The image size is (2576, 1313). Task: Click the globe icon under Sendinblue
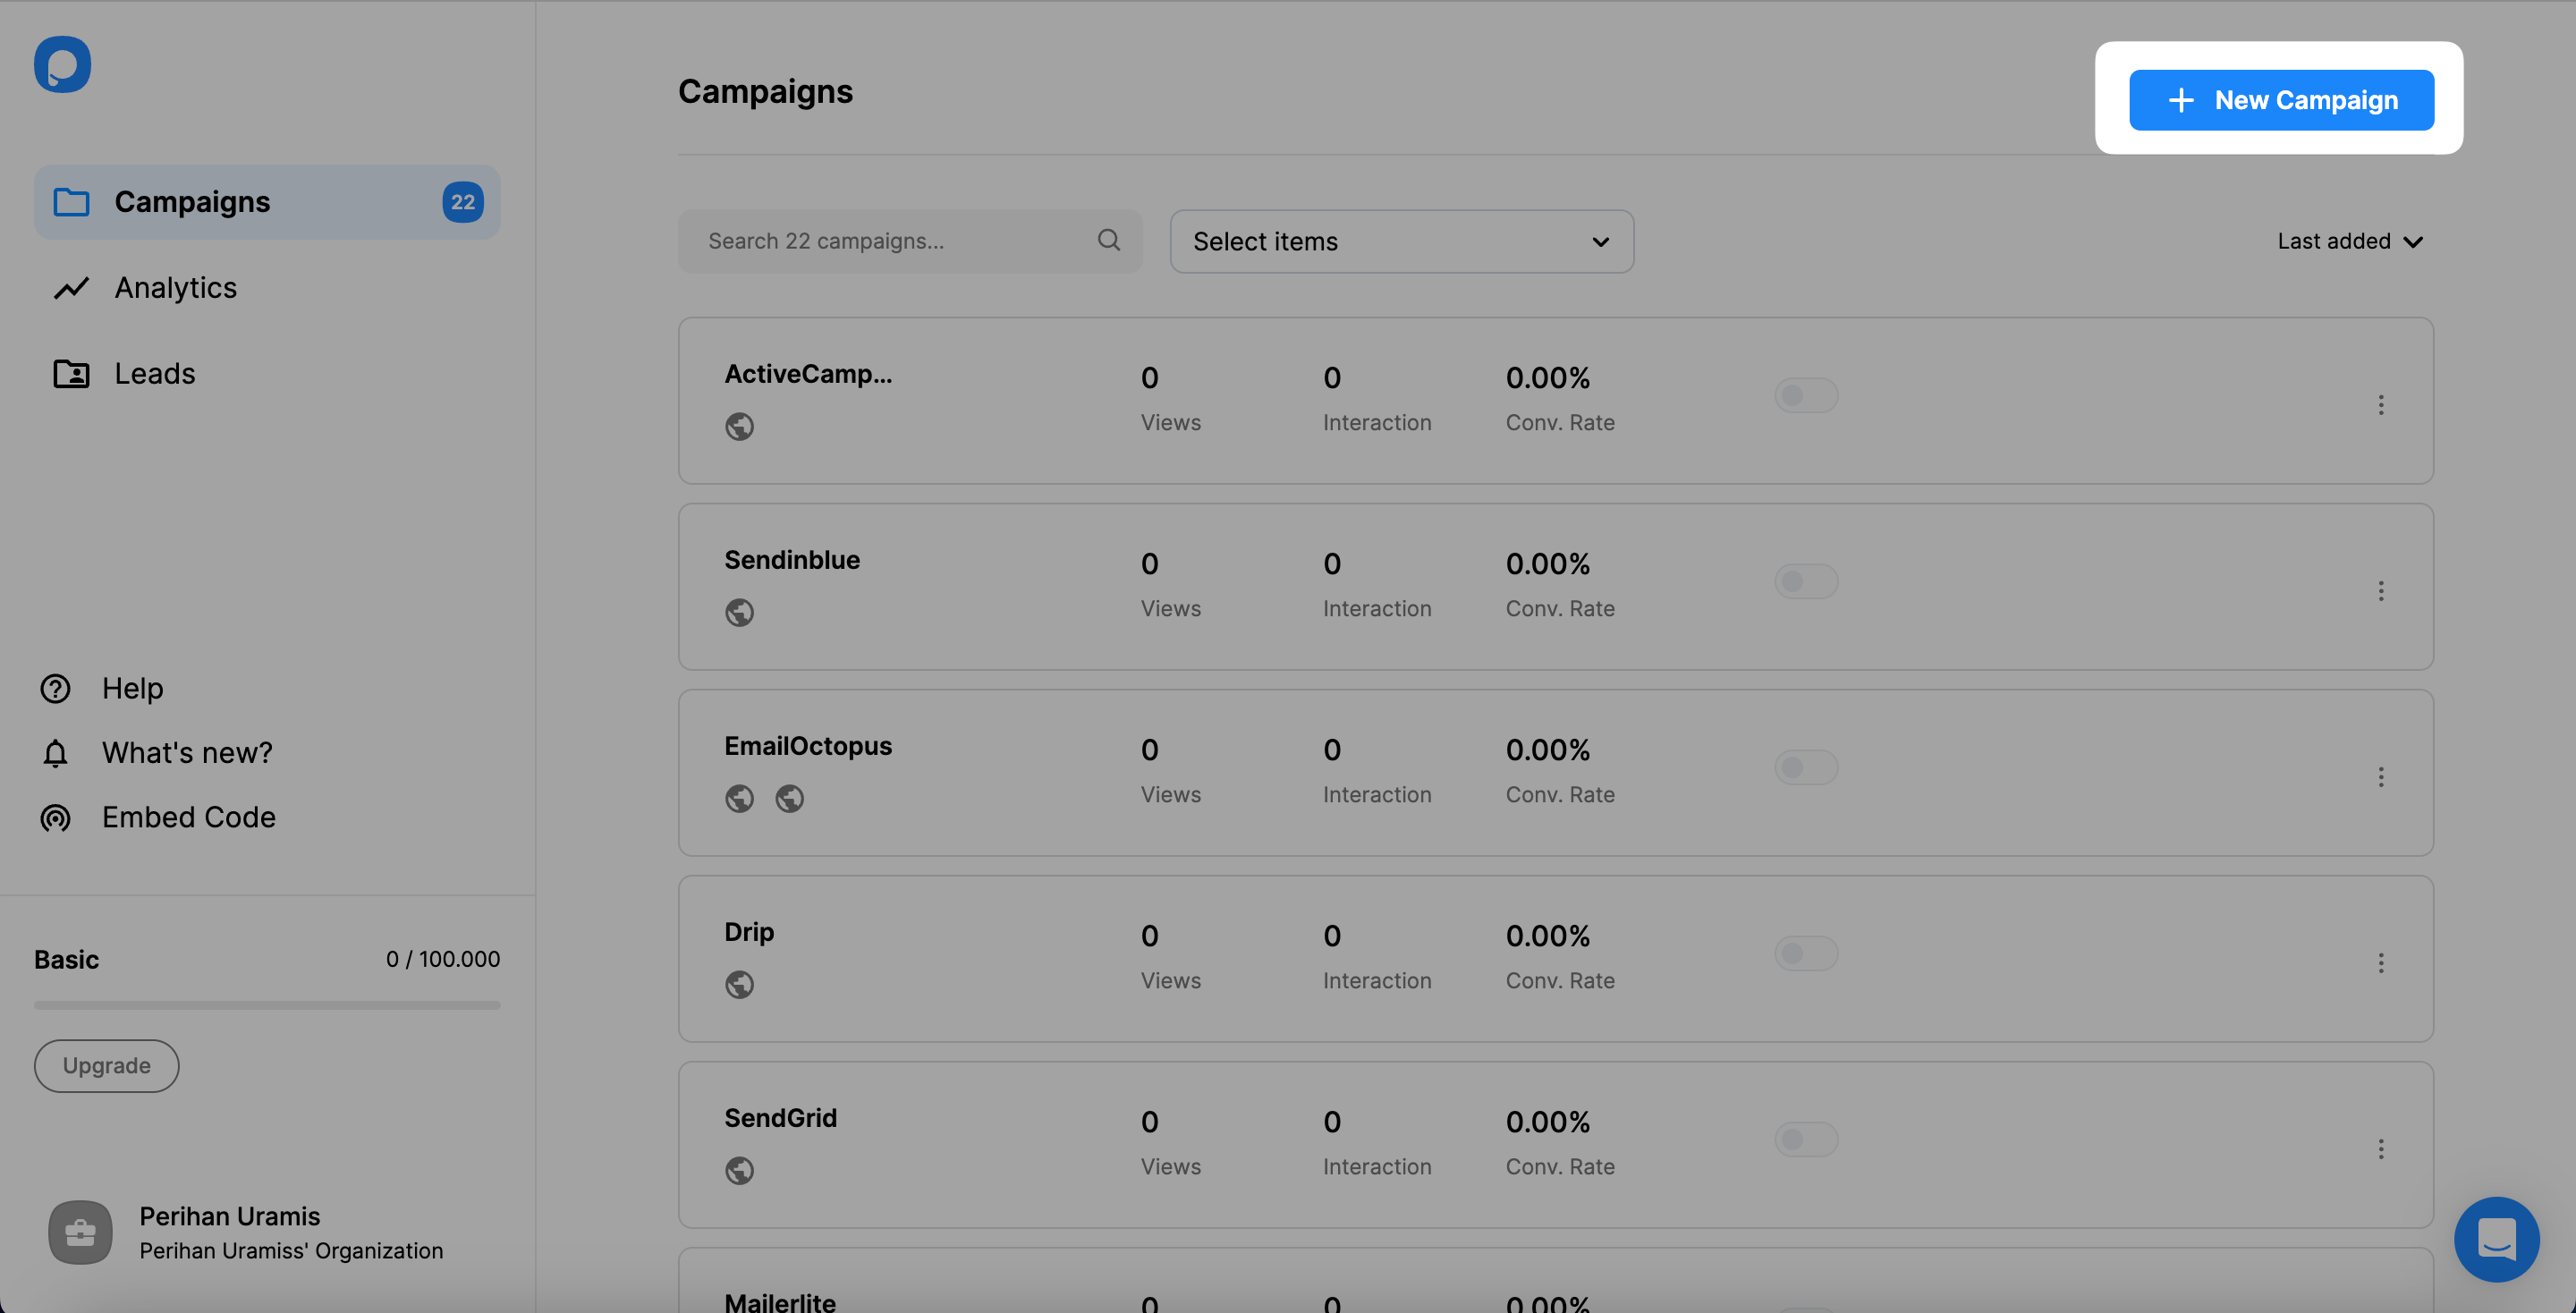click(x=739, y=612)
